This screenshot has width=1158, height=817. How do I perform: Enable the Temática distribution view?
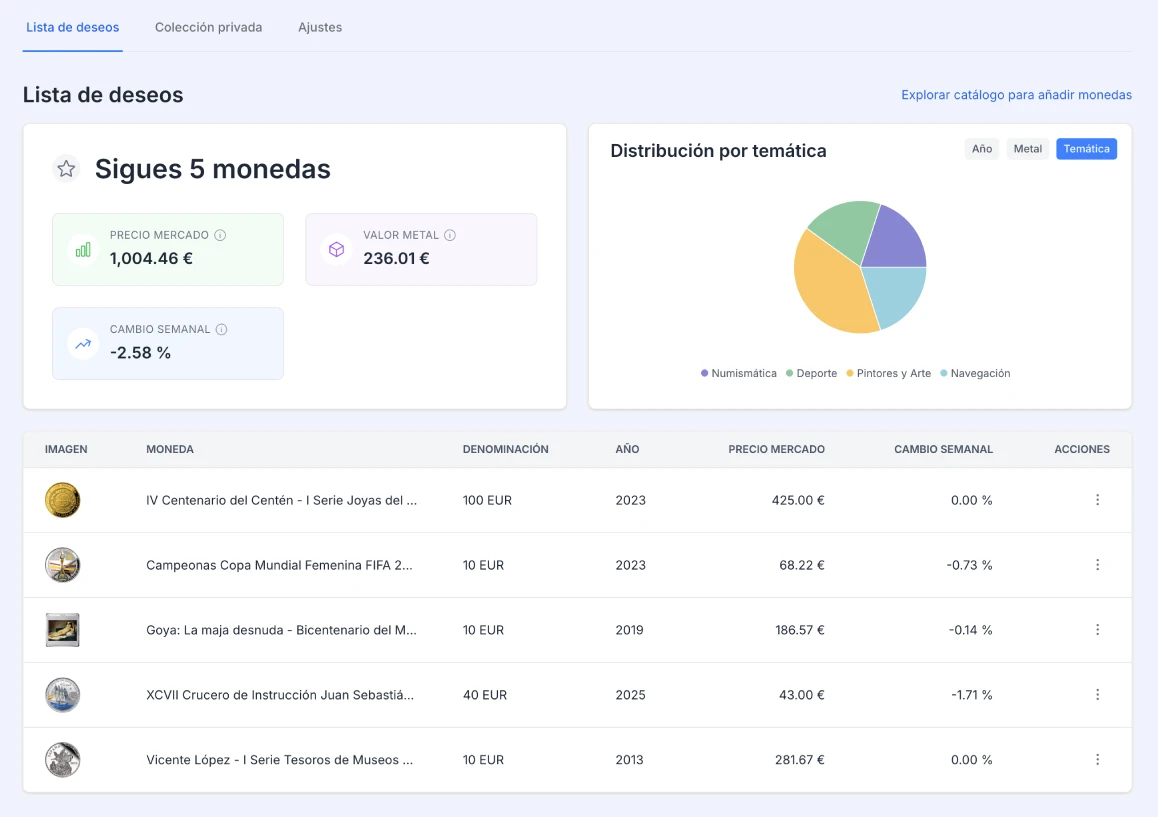[1086, 148]
